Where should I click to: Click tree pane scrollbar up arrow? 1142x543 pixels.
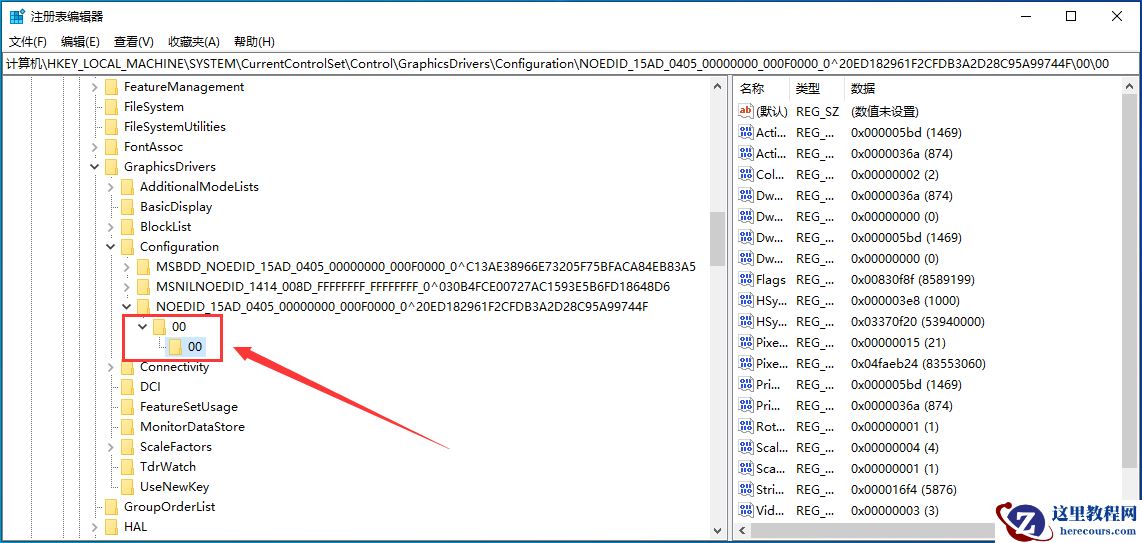coord(717,86)
